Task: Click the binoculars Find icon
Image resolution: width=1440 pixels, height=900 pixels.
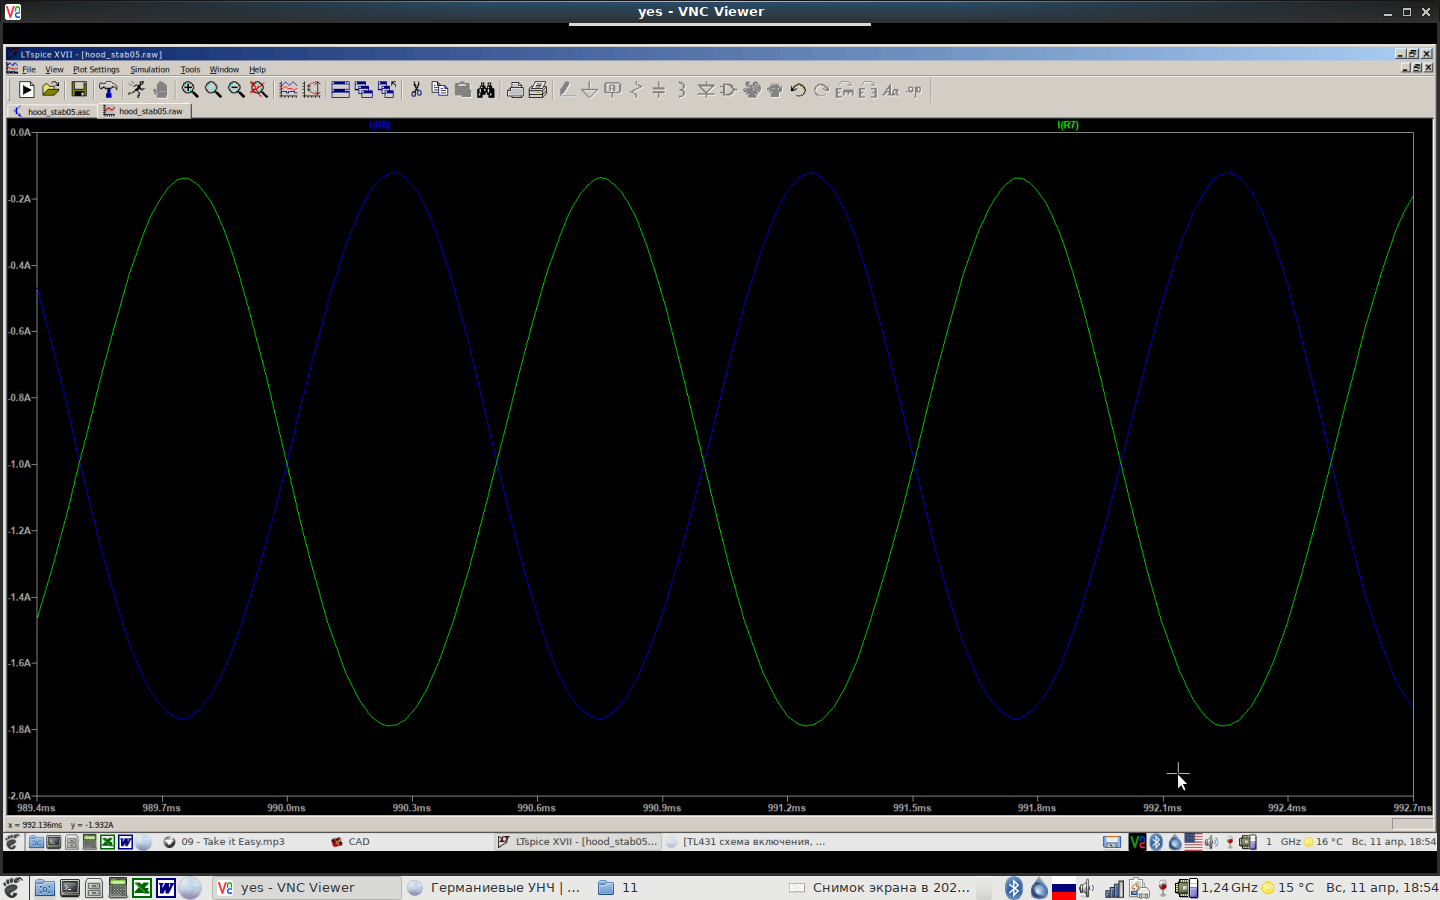Action: click(486, 90)
